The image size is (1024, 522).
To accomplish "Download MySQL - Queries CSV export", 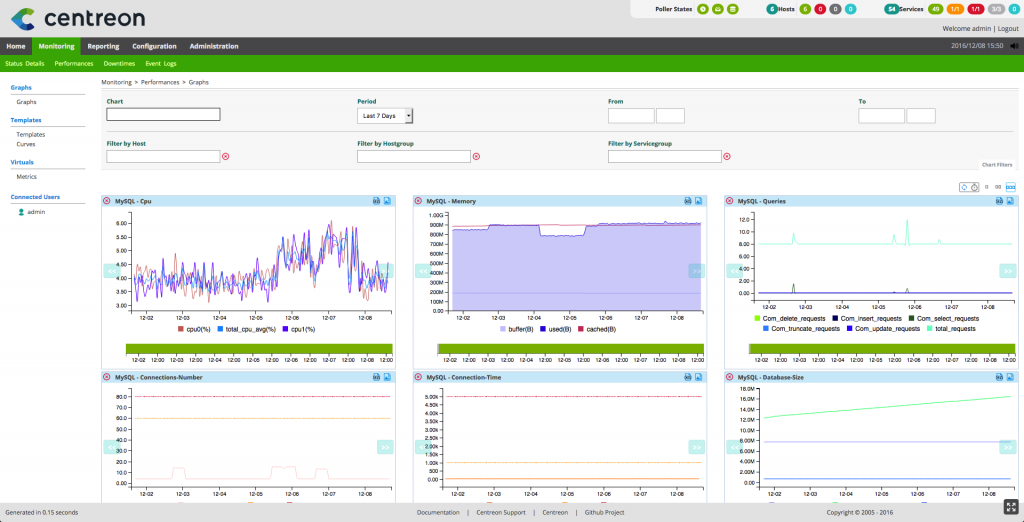I will (1000, 201).
